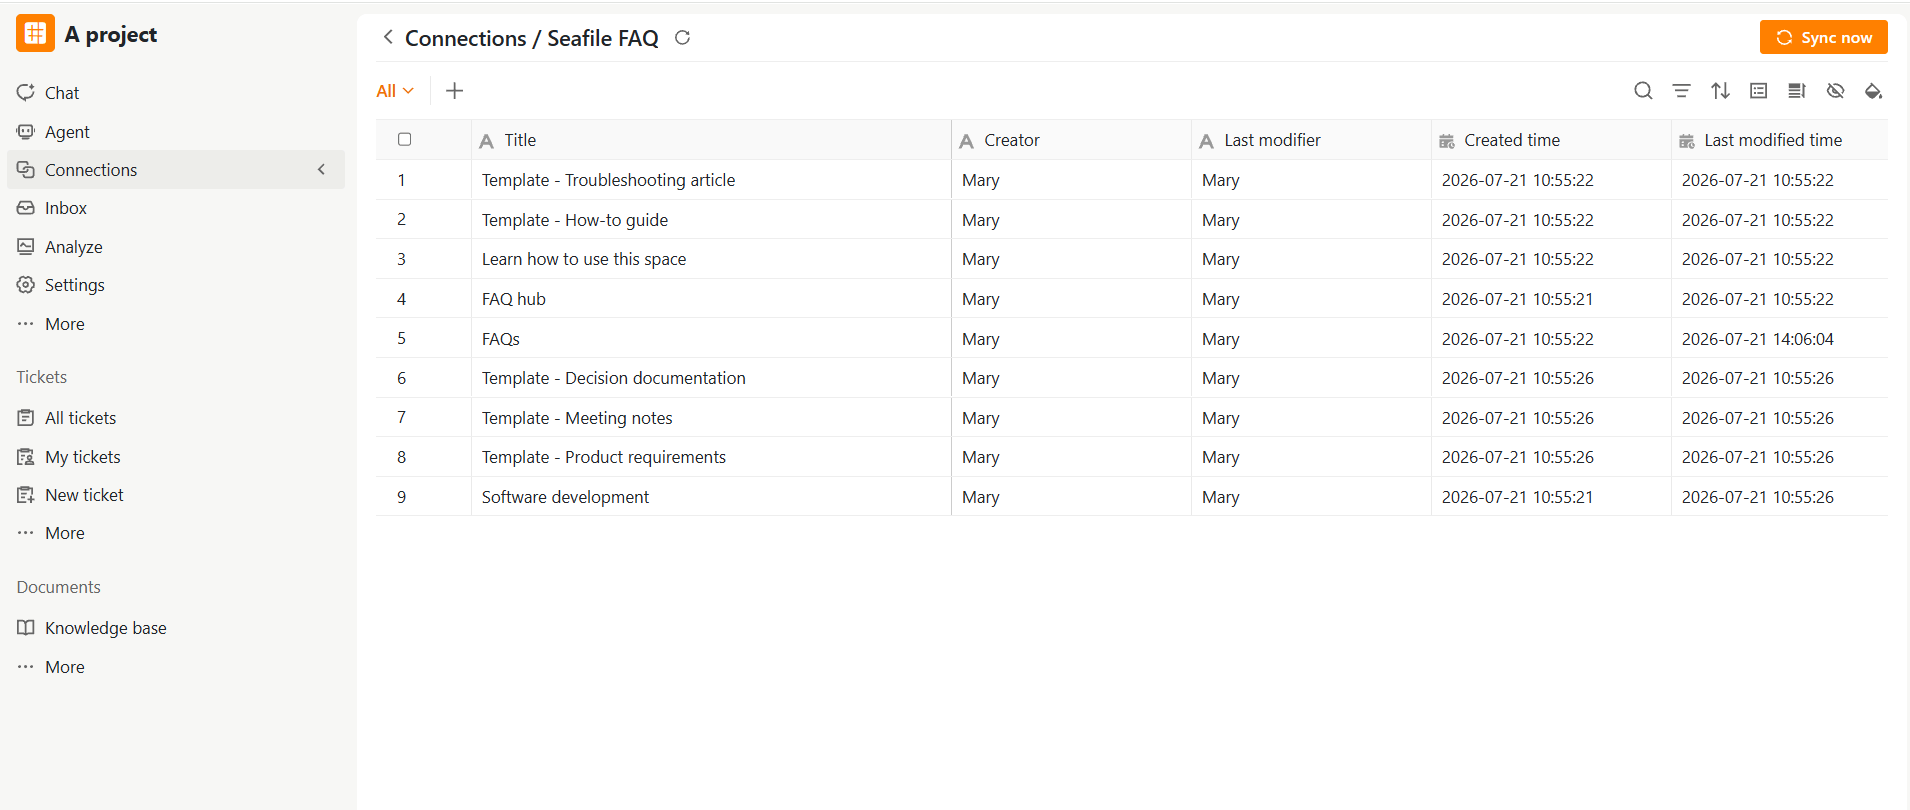
Task: Expand the All views dropdown
Action: (x=395, y=91)
